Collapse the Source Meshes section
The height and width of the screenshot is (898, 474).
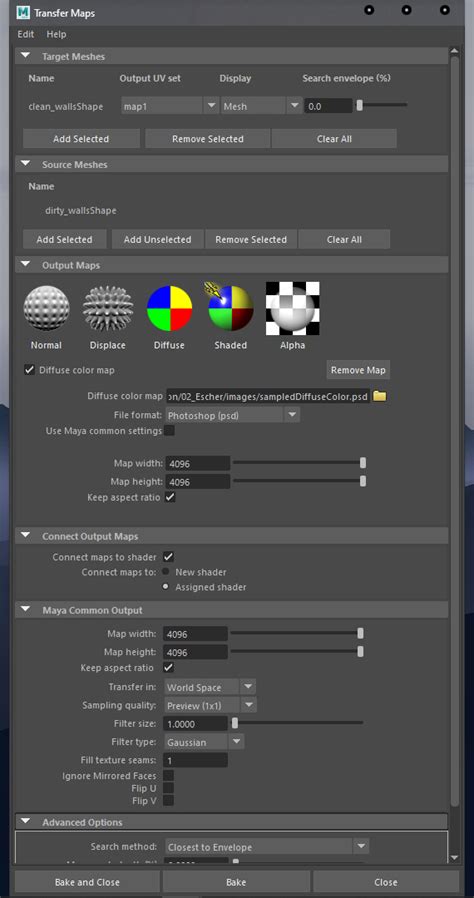click(x=25, y=164)
